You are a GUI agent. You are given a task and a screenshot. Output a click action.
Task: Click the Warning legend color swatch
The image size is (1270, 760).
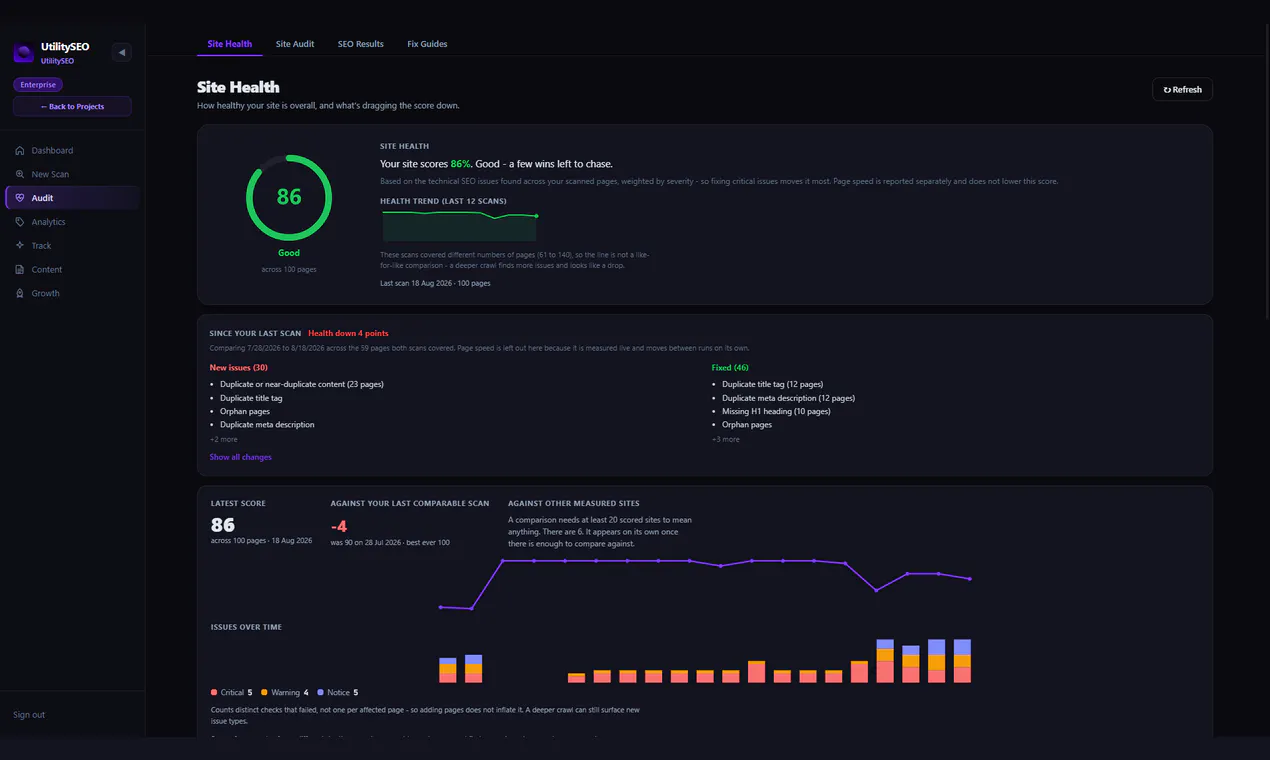(x=264, y=692)
